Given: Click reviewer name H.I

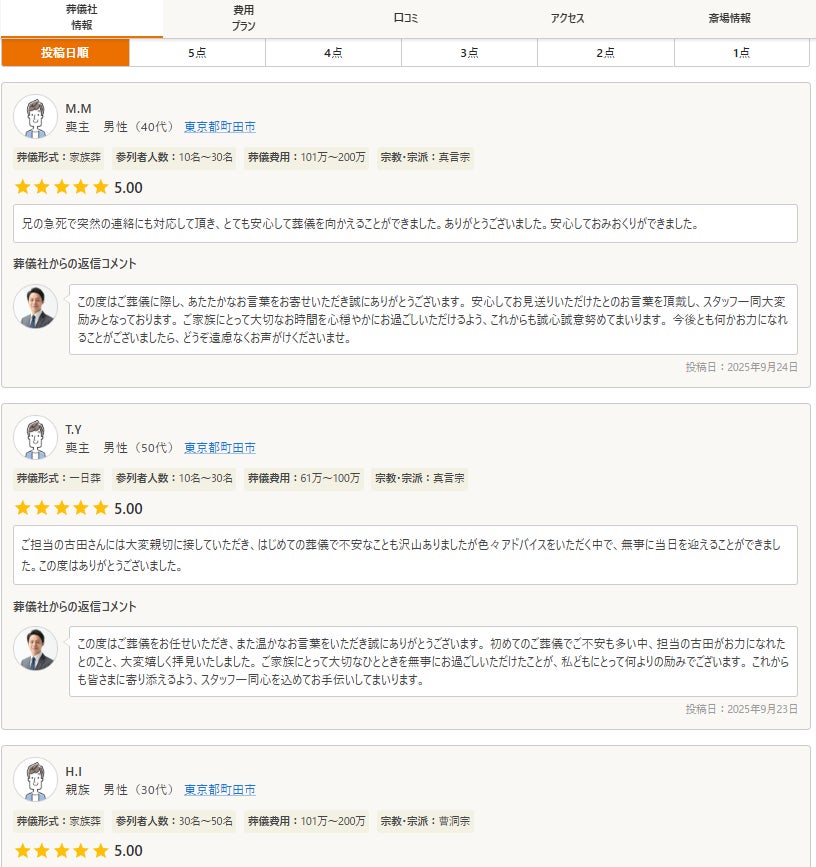Looking at the screenshot, I should click(x=74, y=771).
